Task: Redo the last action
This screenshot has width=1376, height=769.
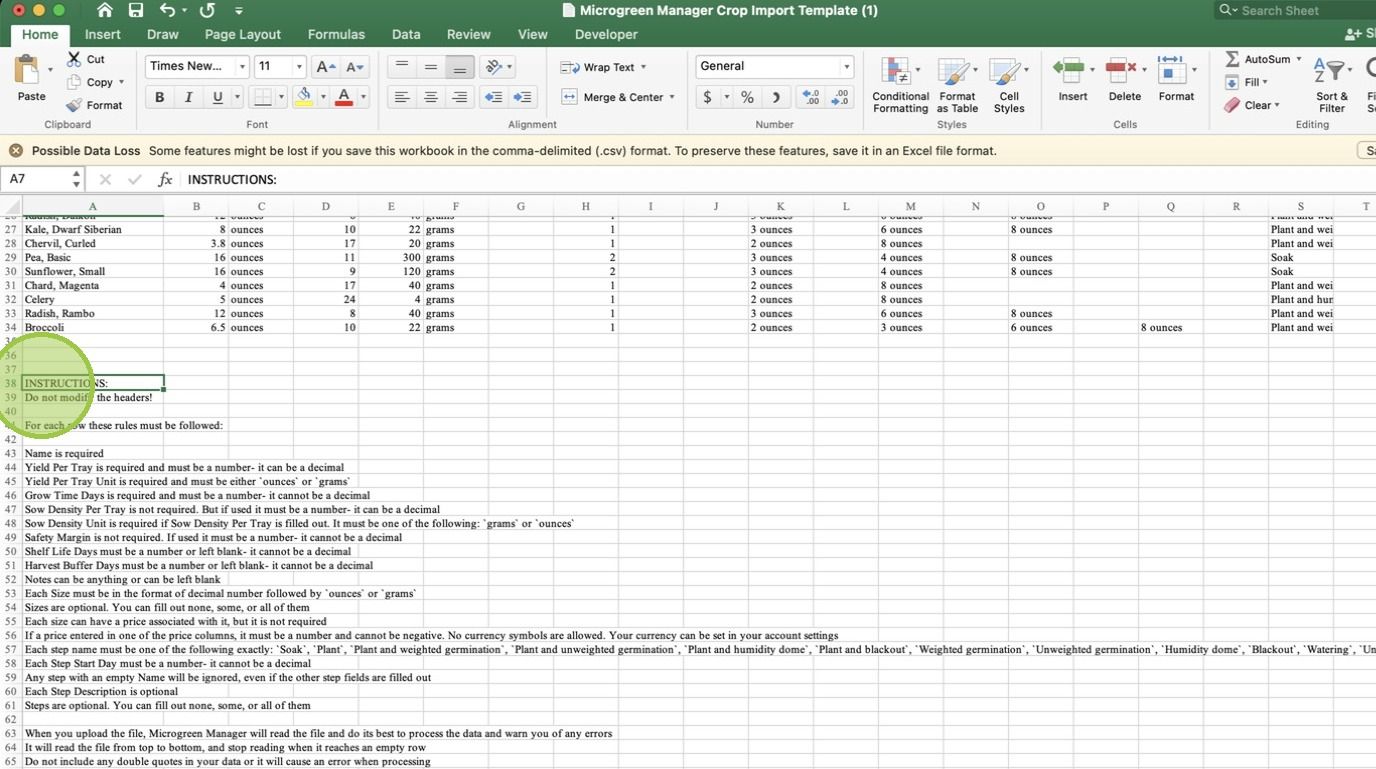Action: [207, 10]
